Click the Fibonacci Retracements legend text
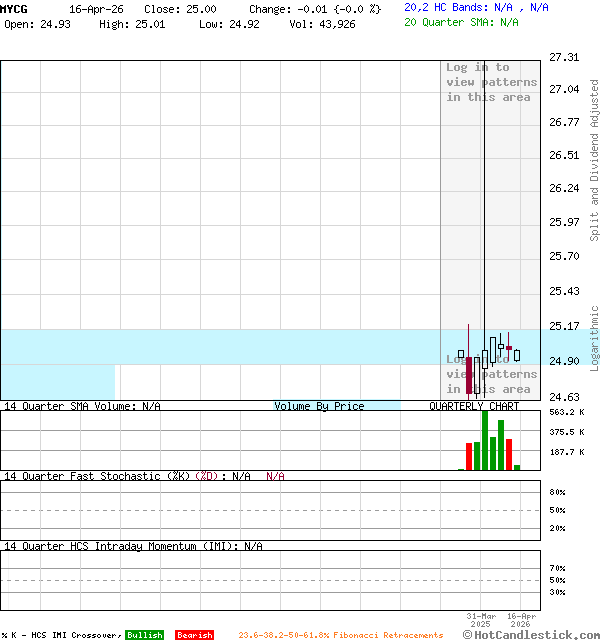 tap(340, 635)
